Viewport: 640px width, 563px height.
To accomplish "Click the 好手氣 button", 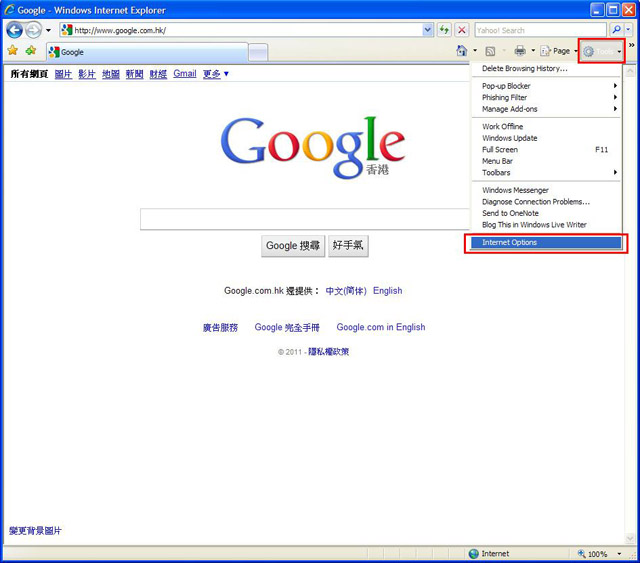I will (348, 246).
